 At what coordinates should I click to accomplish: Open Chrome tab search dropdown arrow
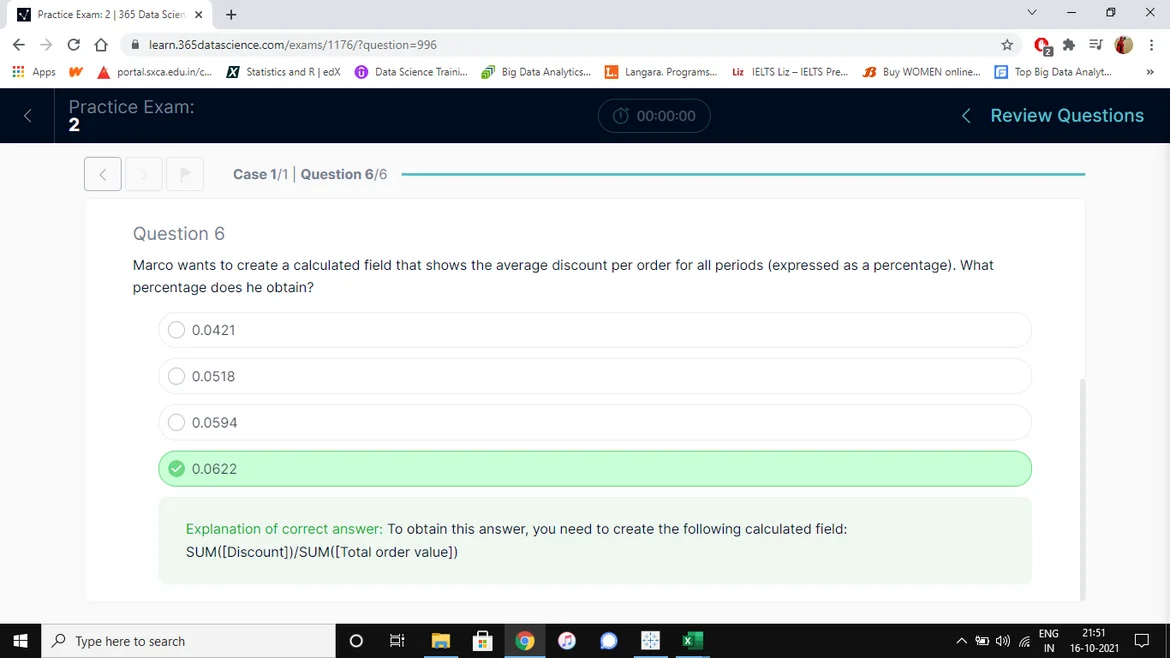point(1032,13)
